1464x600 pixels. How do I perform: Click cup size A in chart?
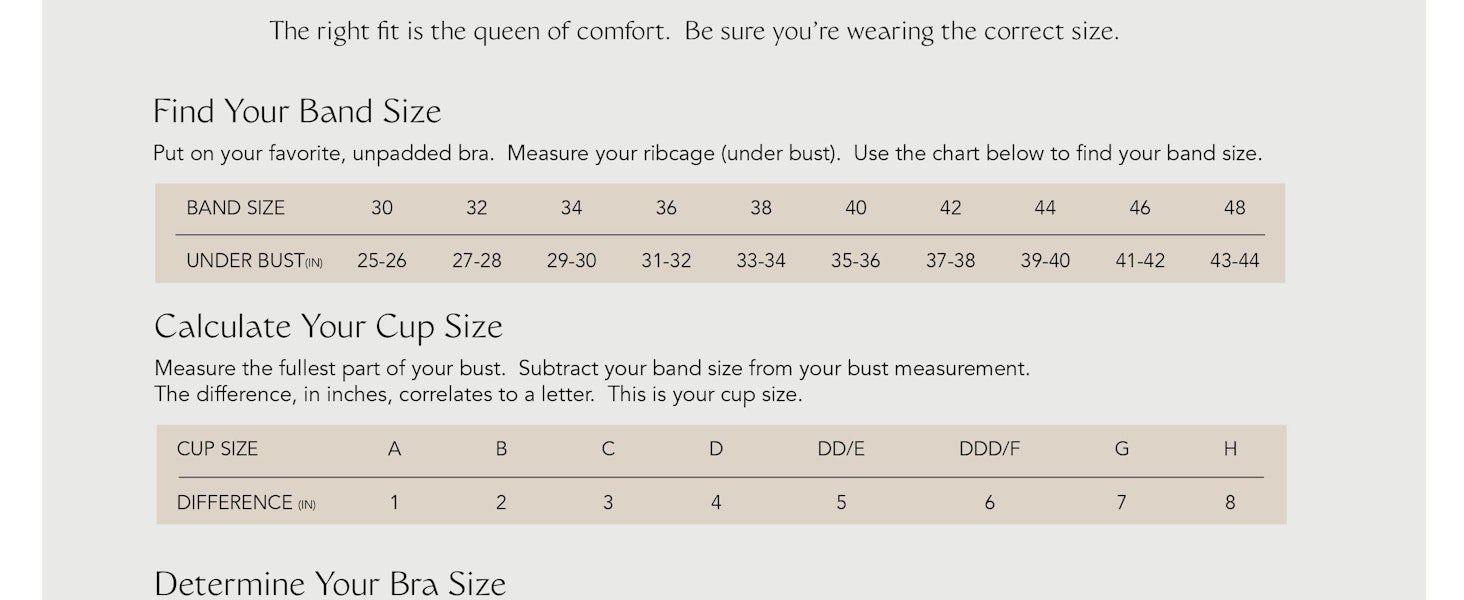coord(394,449)
